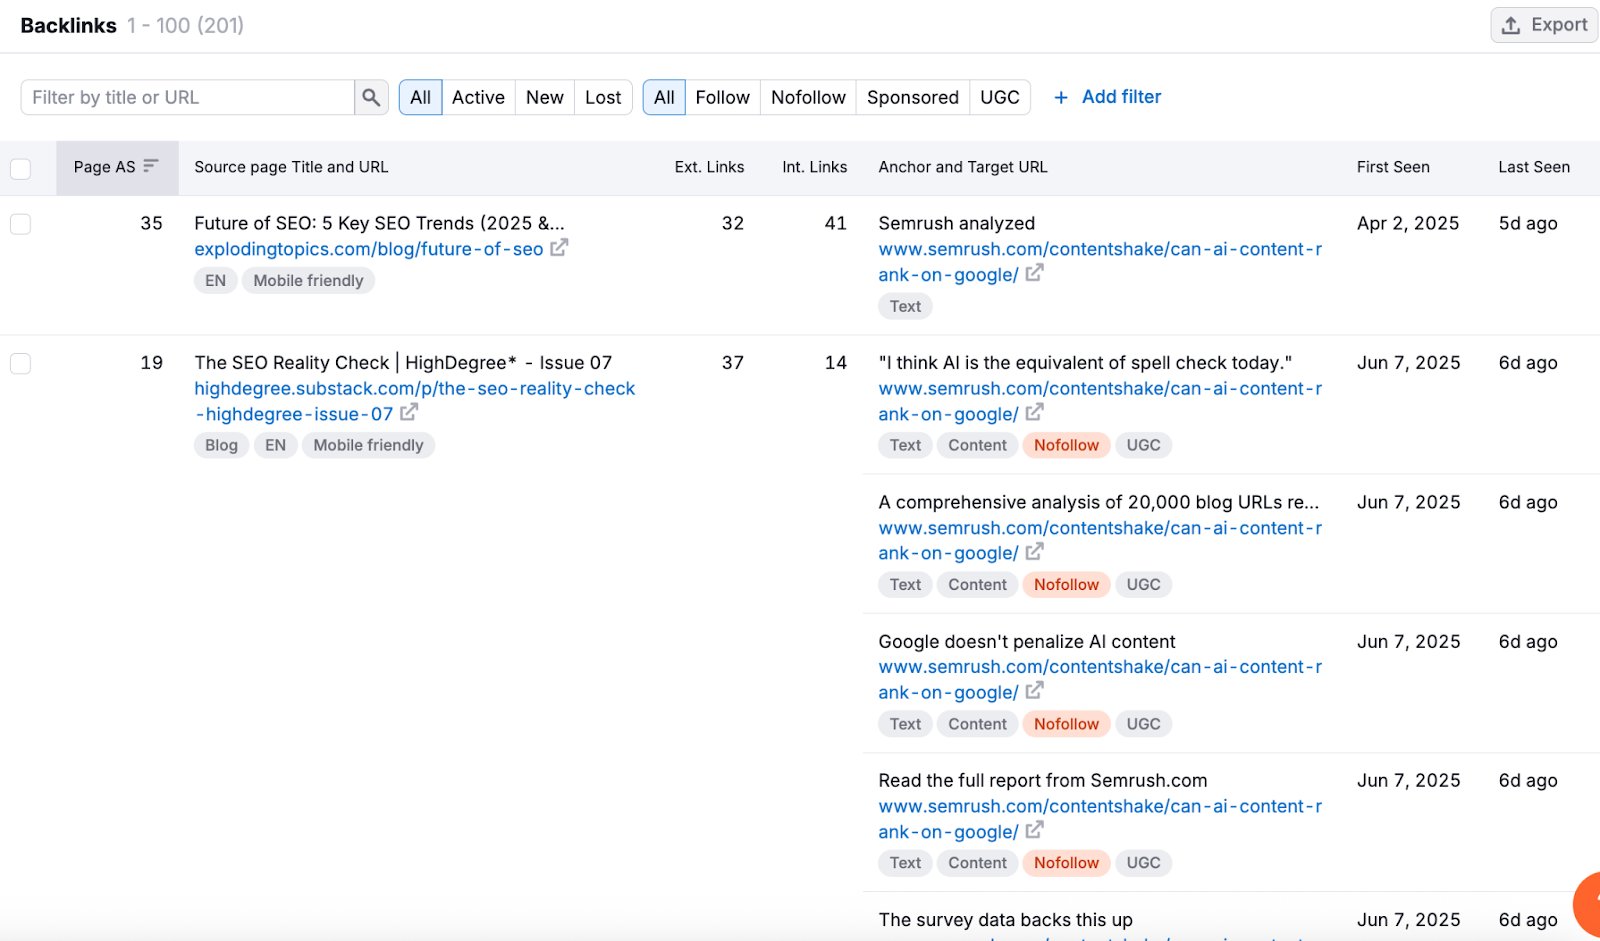Switch to the Sponsored filter tab
The image size is (1600, 941).
coord(911,97)
